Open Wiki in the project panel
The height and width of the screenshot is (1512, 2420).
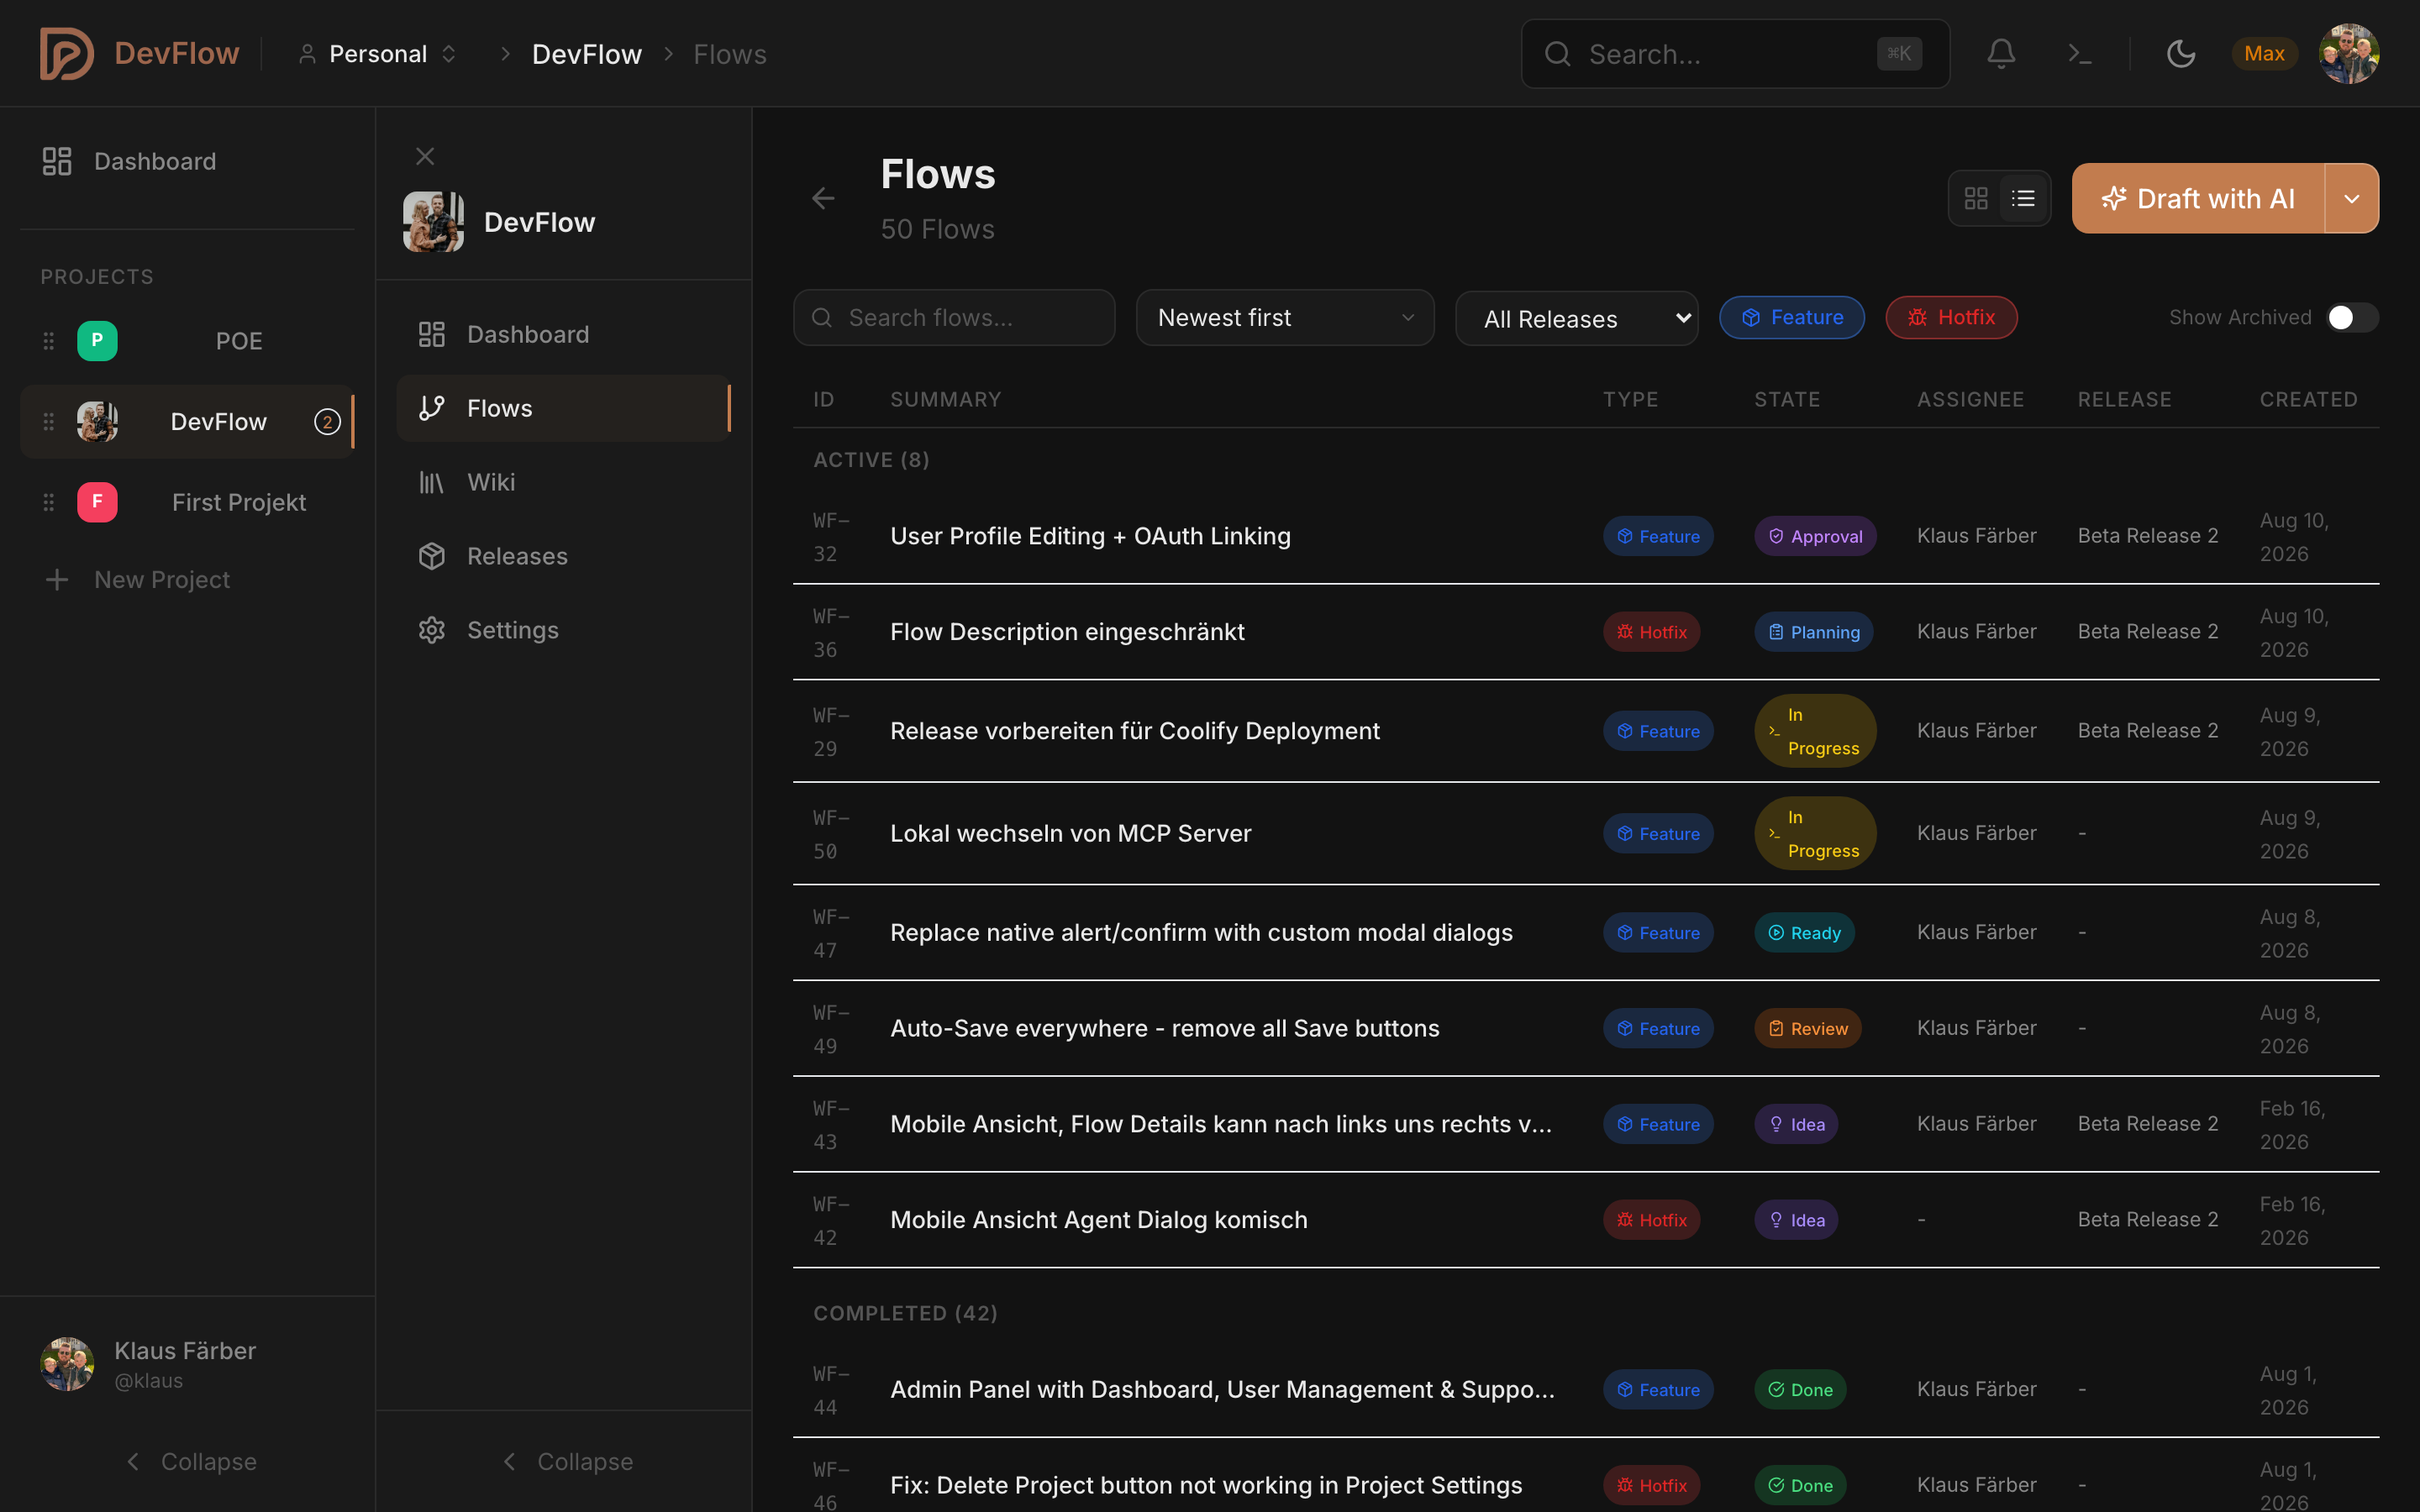tap(564, 482)
